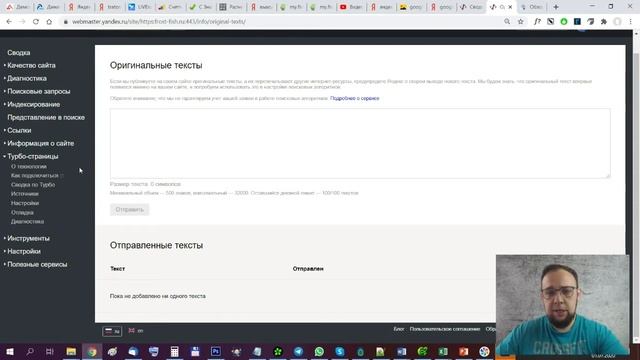Screen dimensions: 640x360
Task: Open О технологии under Турбо-страницы
Action: [x=29, y=167]
